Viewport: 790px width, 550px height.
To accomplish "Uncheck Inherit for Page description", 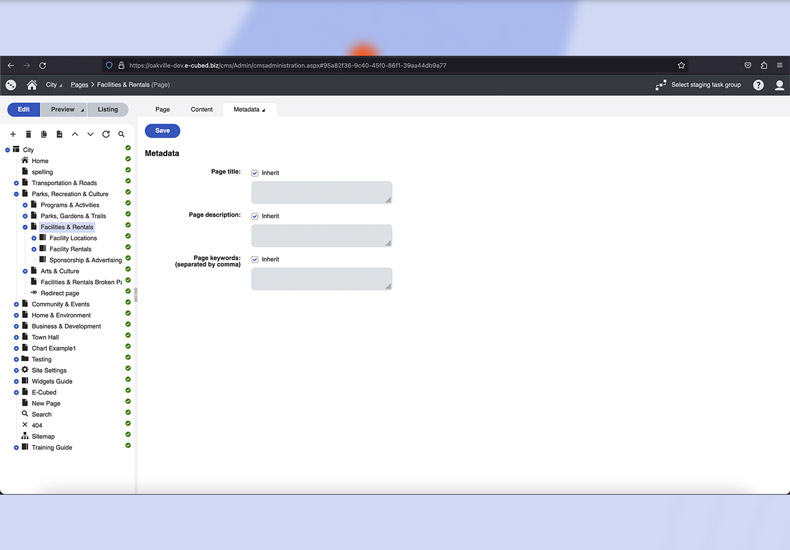I will tap(255, 216).
